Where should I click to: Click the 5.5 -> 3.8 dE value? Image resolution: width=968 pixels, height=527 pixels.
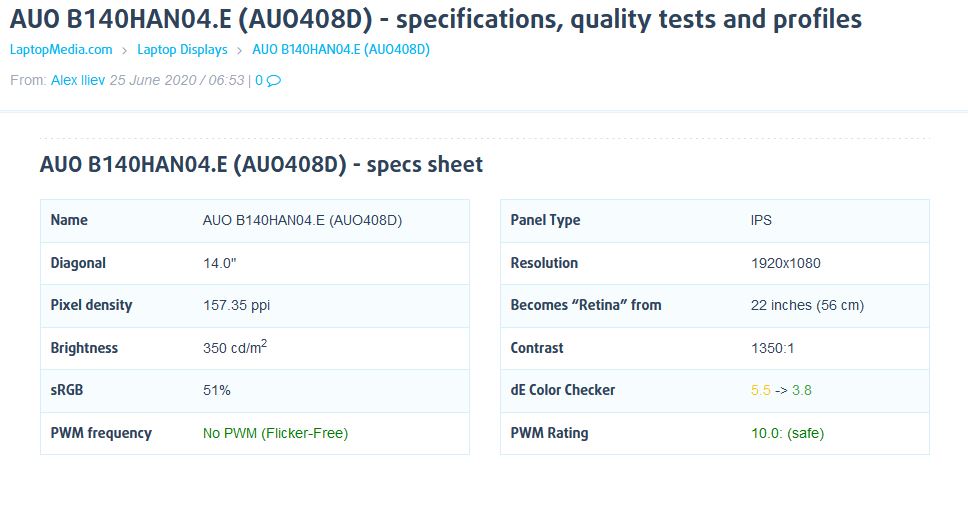coord(781,391)
